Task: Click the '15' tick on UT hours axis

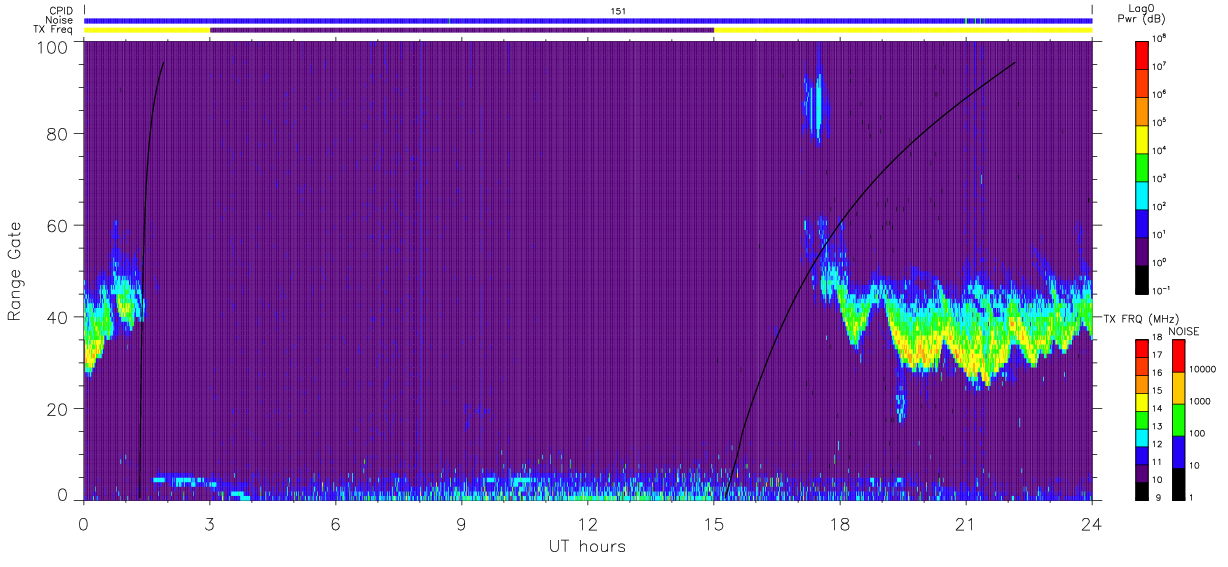Action: click(714, 522)
